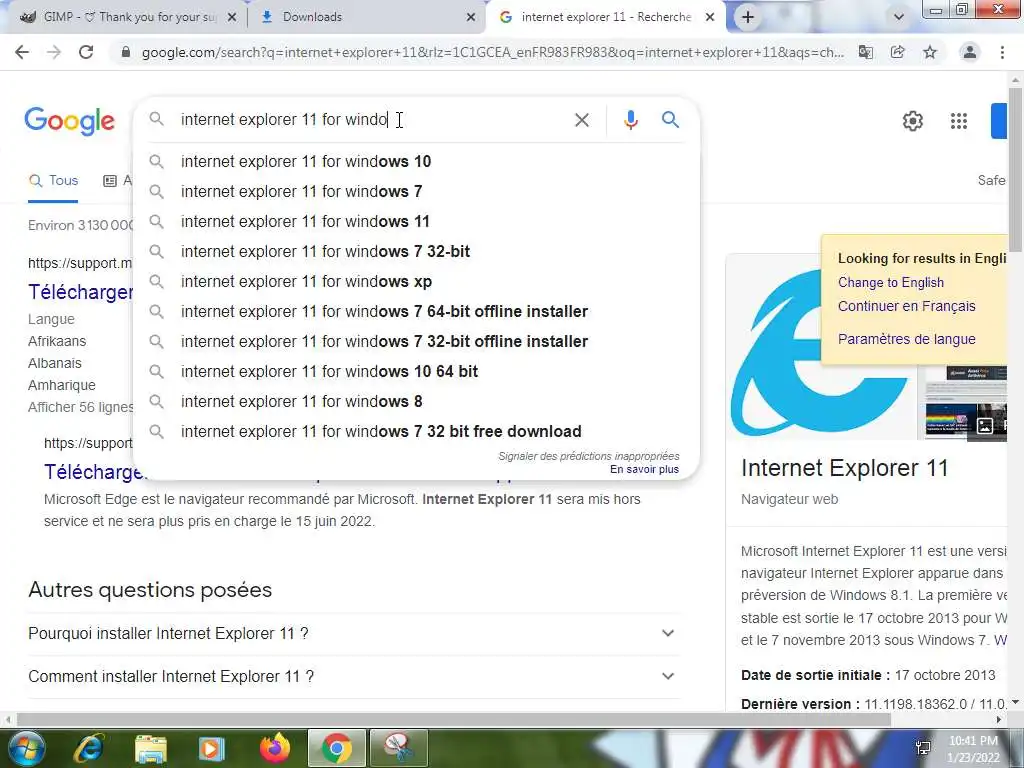Choose suggestion "for windows xp"
Screen dimensions: 1024x768
(x=417, y=281)
